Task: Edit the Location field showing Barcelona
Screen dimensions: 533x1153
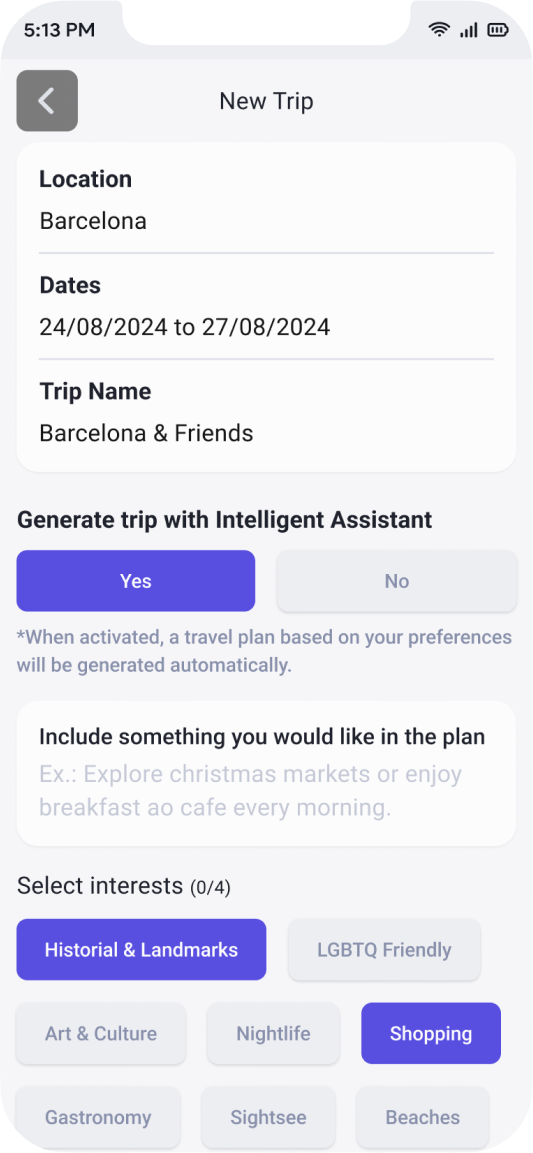Action: 266,200
